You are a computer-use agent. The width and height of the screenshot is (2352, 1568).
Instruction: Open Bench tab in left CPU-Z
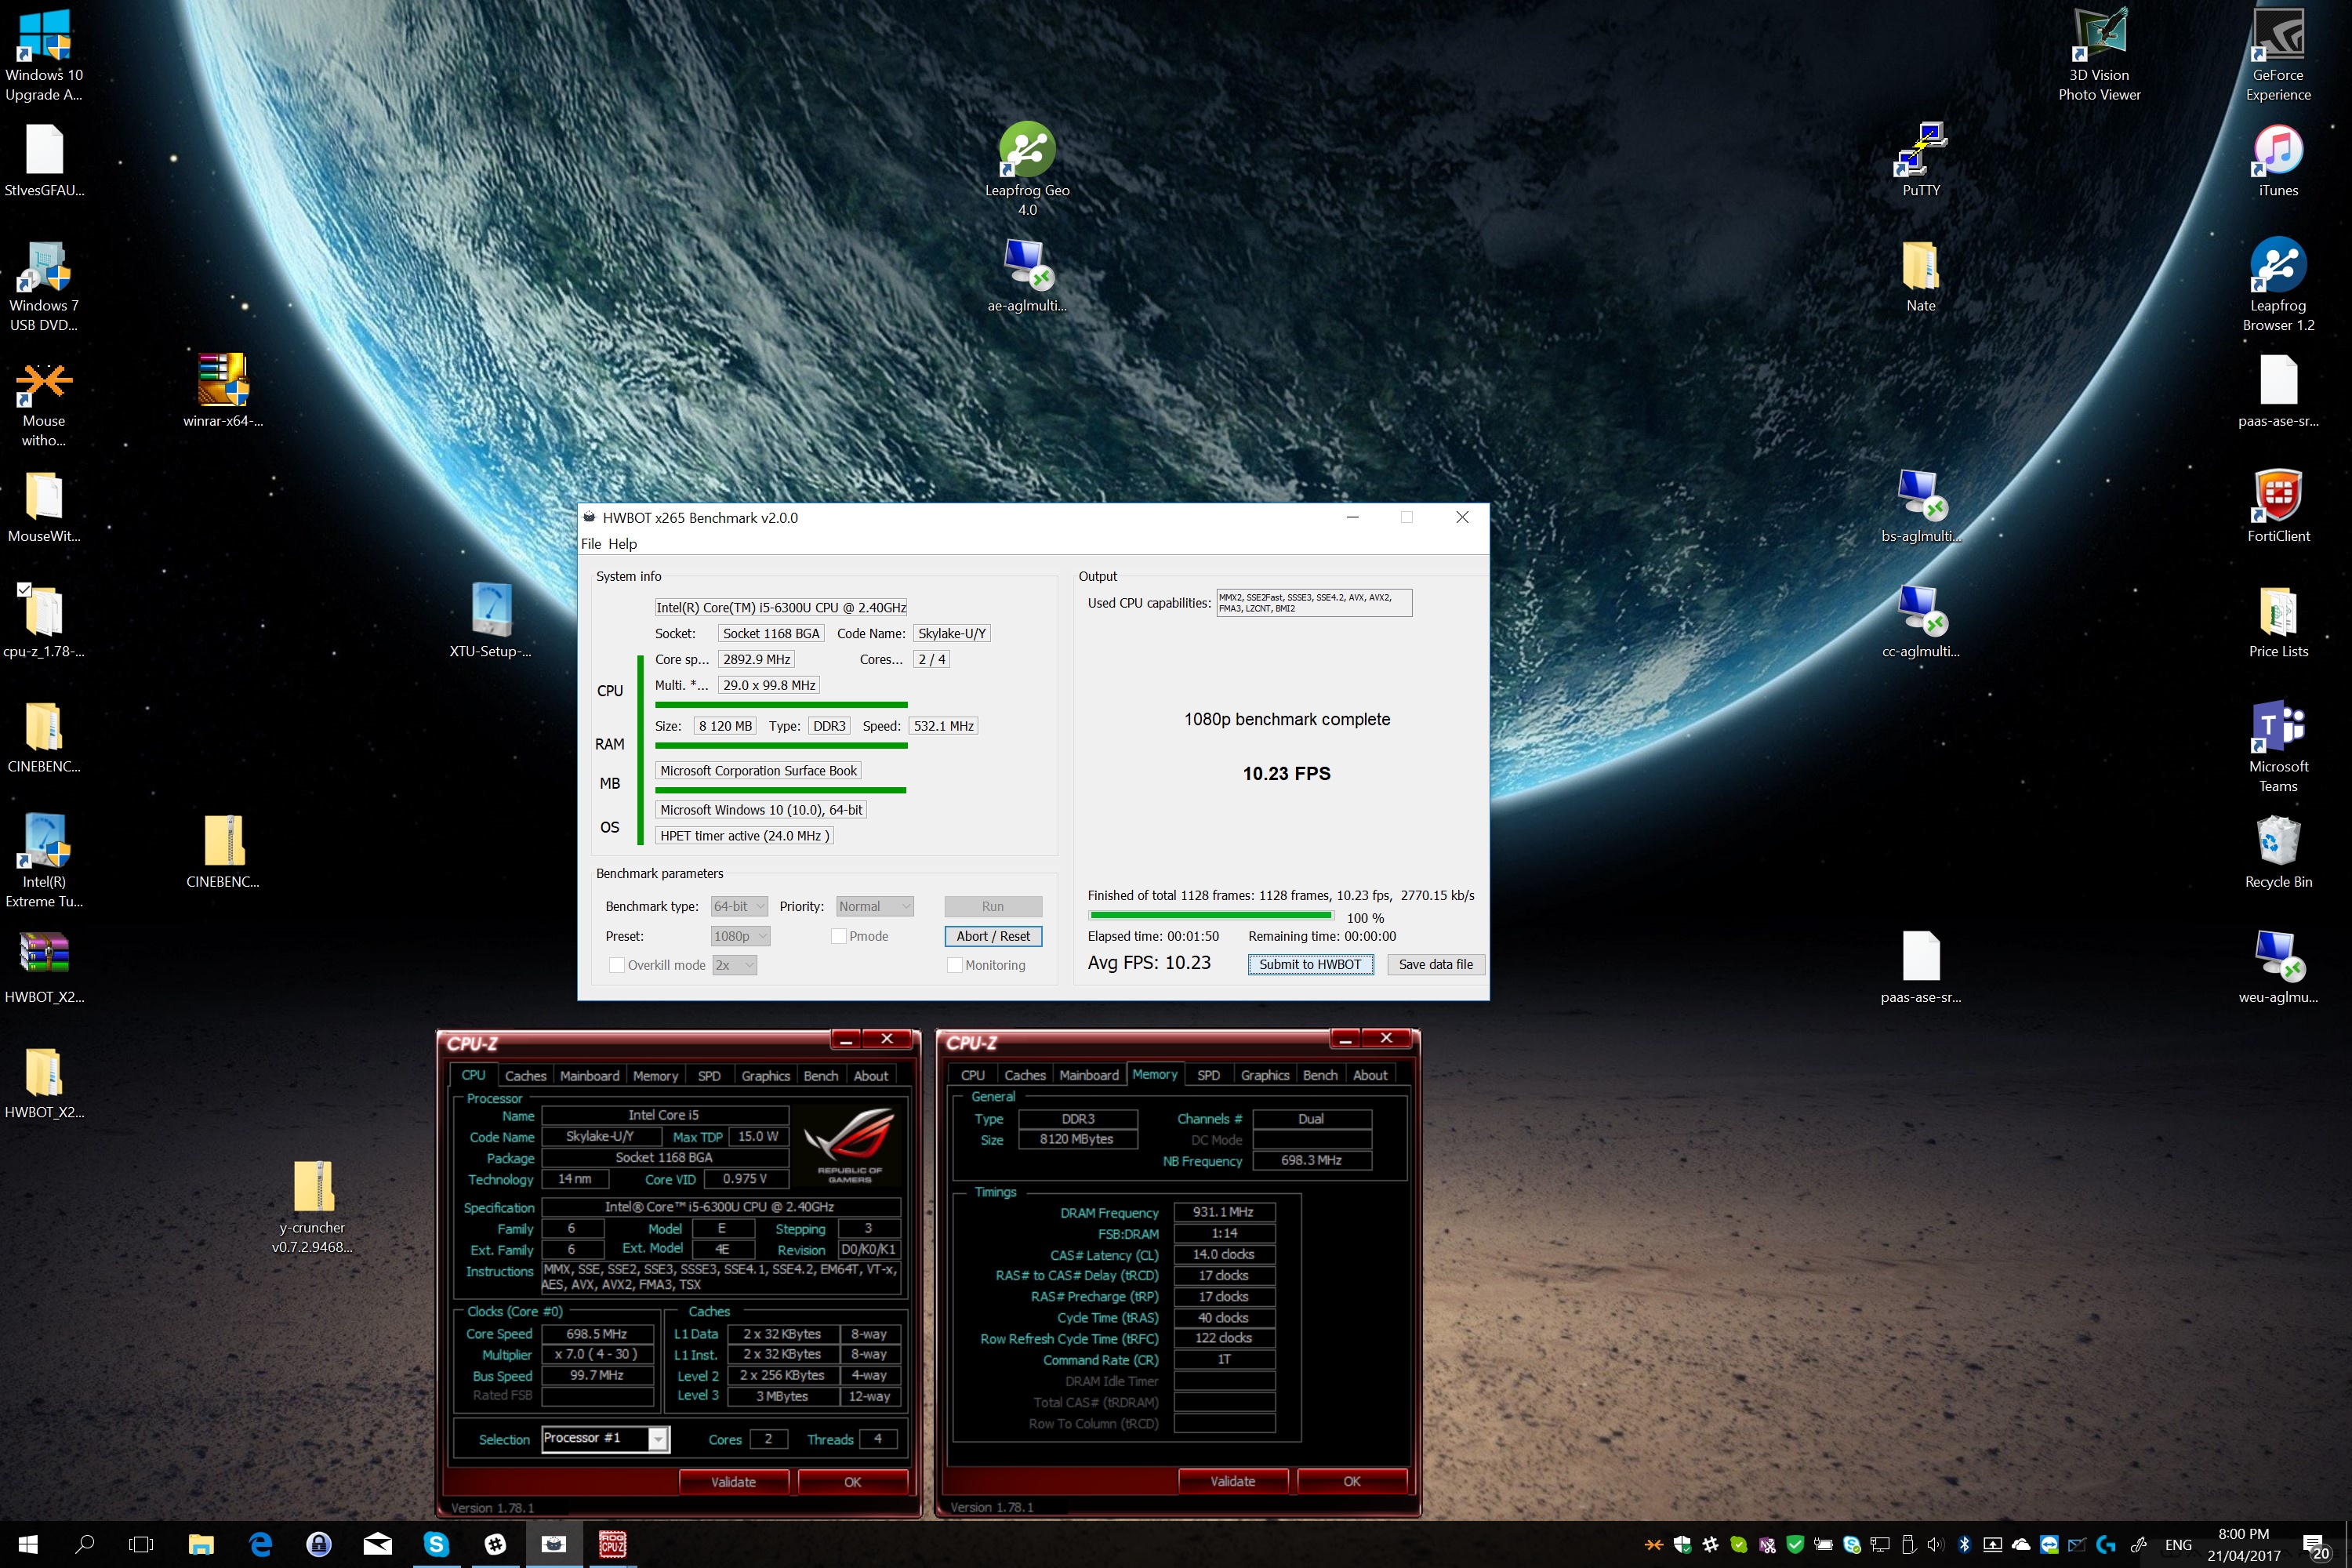pos(820,1076)
